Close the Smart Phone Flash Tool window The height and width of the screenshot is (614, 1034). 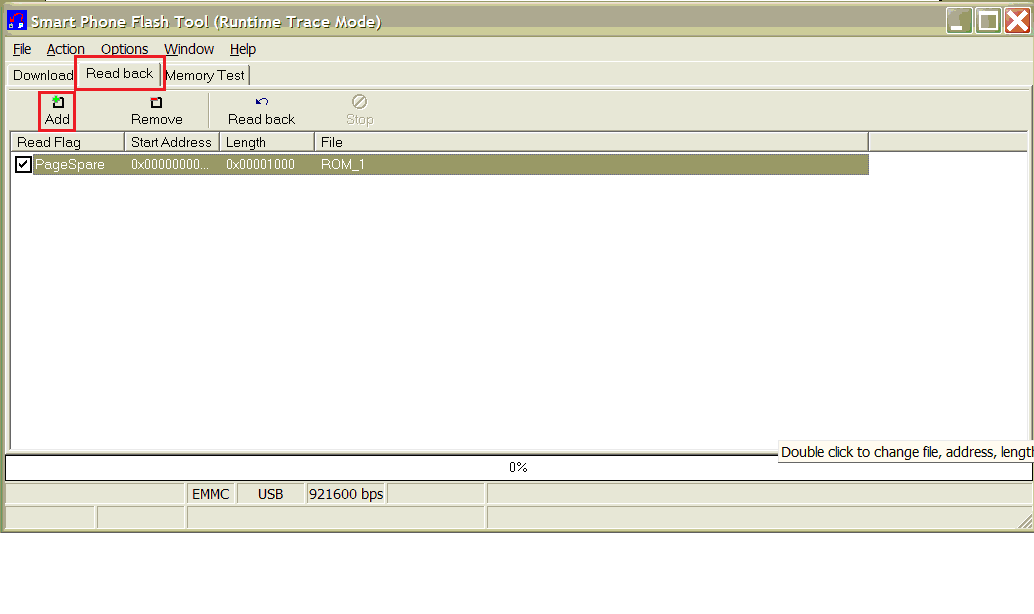point(1018,21)
